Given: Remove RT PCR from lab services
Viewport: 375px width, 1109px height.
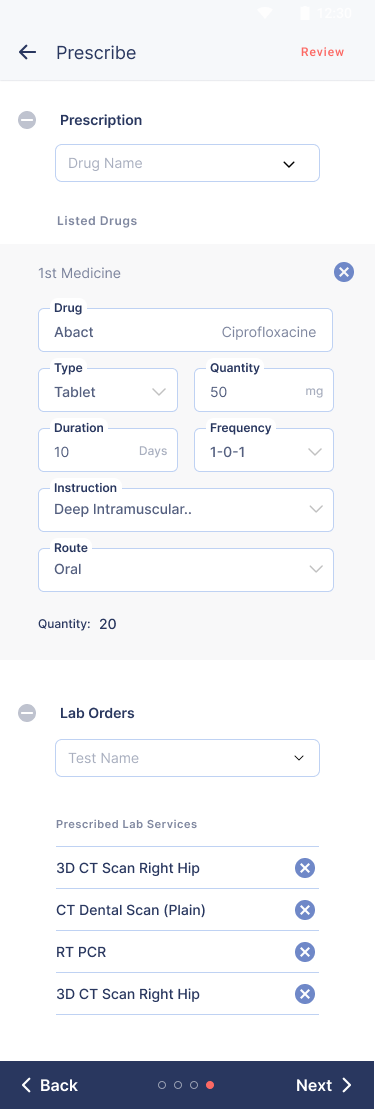Looking at the screenshot, I should (x=304, y=952).
